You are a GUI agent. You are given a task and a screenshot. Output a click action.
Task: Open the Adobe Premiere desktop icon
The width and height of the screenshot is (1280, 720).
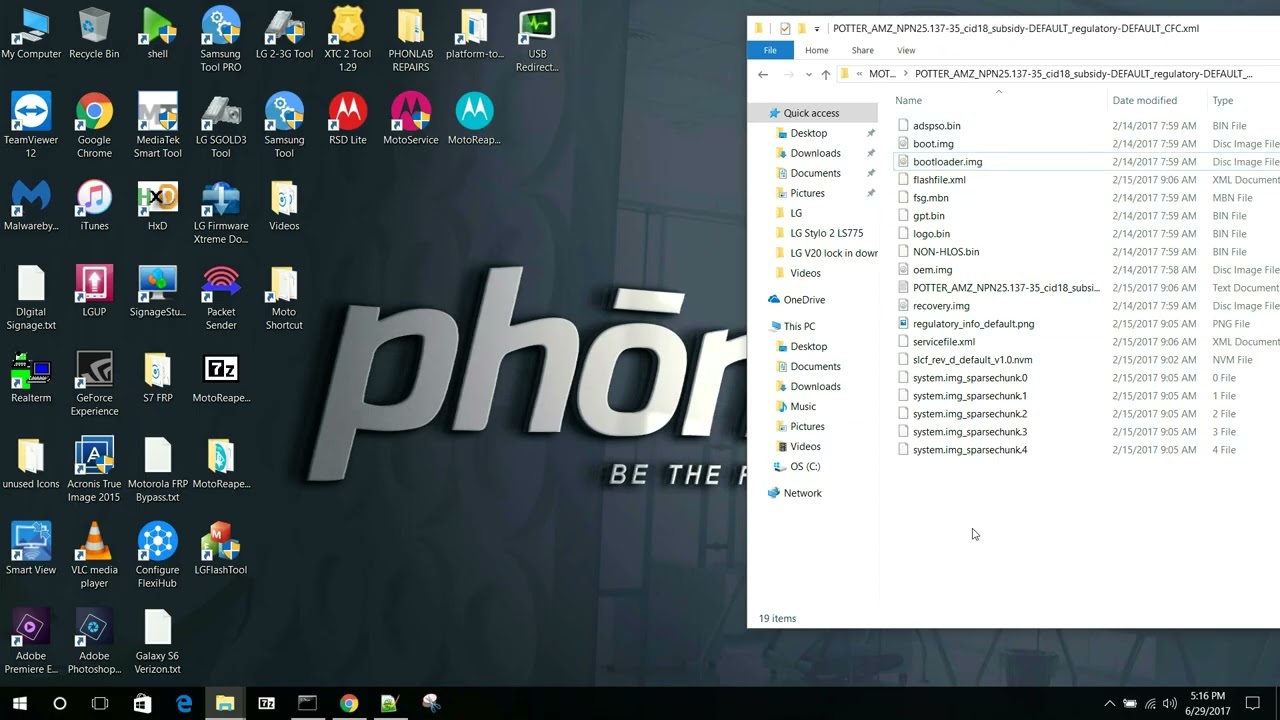(x=31, y=642)
